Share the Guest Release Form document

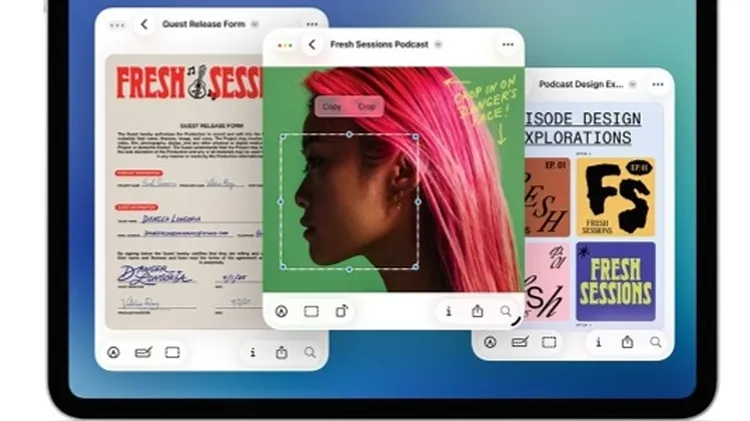pyautogui.click(x=282, y=353)
